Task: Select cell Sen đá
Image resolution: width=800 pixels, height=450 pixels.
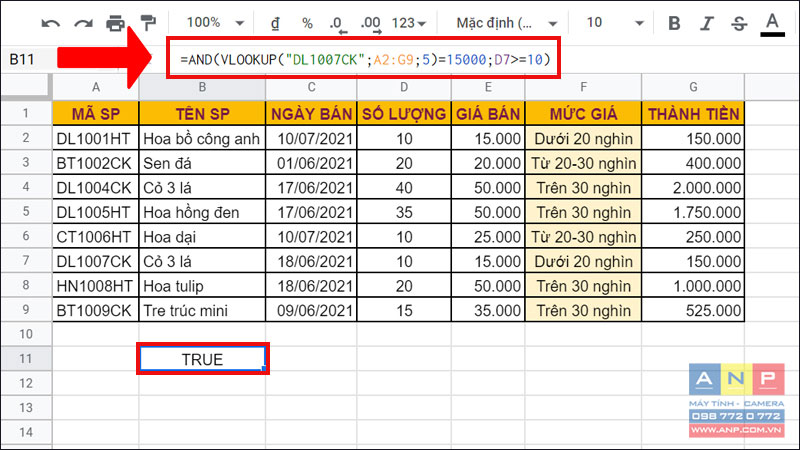Action: pyautogui.click(x=203, y=163)
